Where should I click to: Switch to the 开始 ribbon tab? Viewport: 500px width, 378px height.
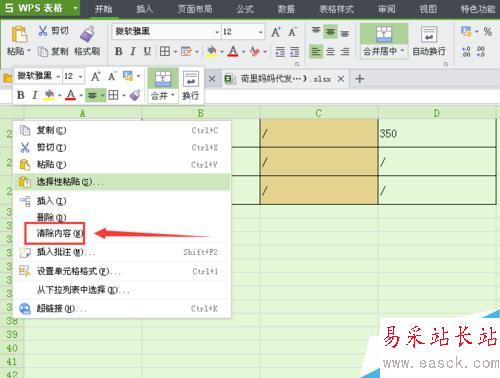(x=103, y=9)
